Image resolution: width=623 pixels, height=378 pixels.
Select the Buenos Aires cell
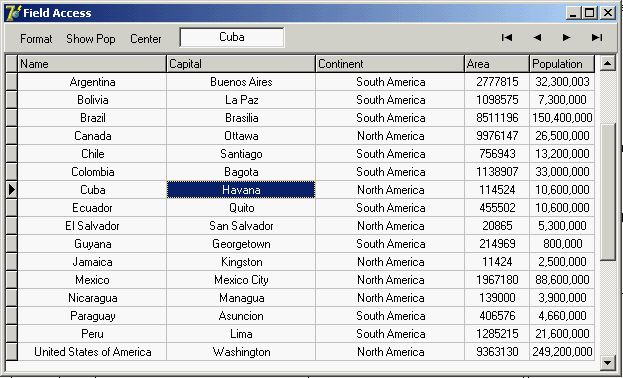point(241,82)
